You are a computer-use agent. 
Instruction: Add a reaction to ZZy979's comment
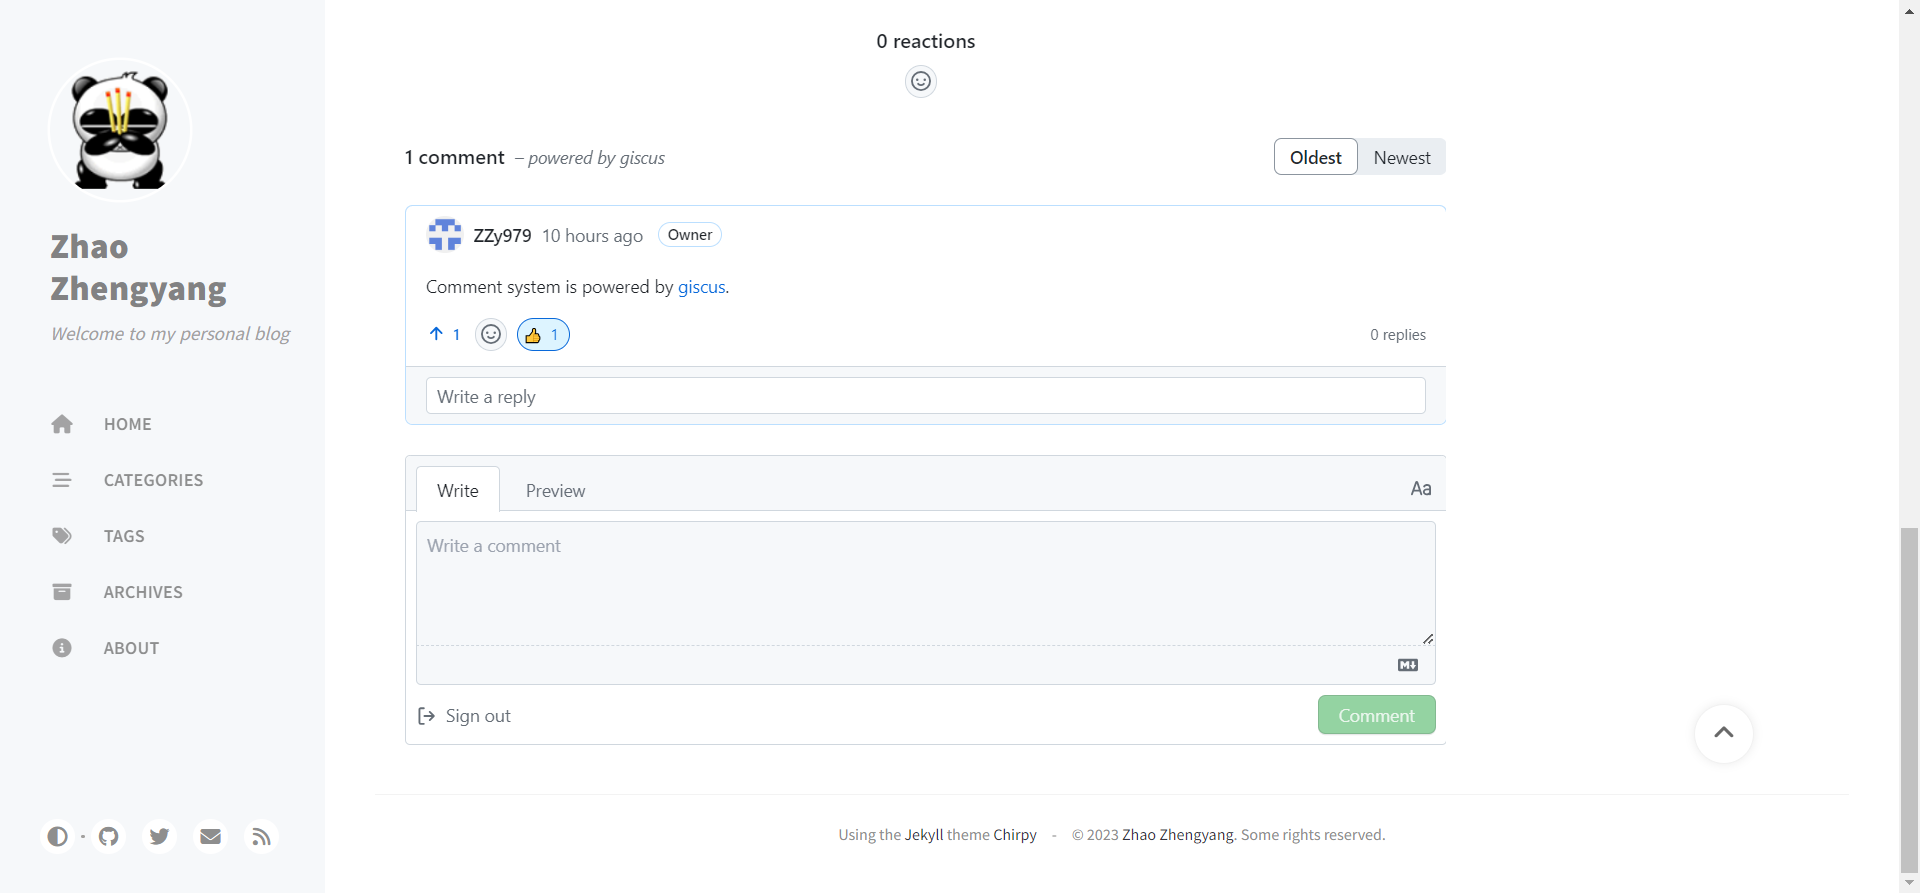pos(491,334)
